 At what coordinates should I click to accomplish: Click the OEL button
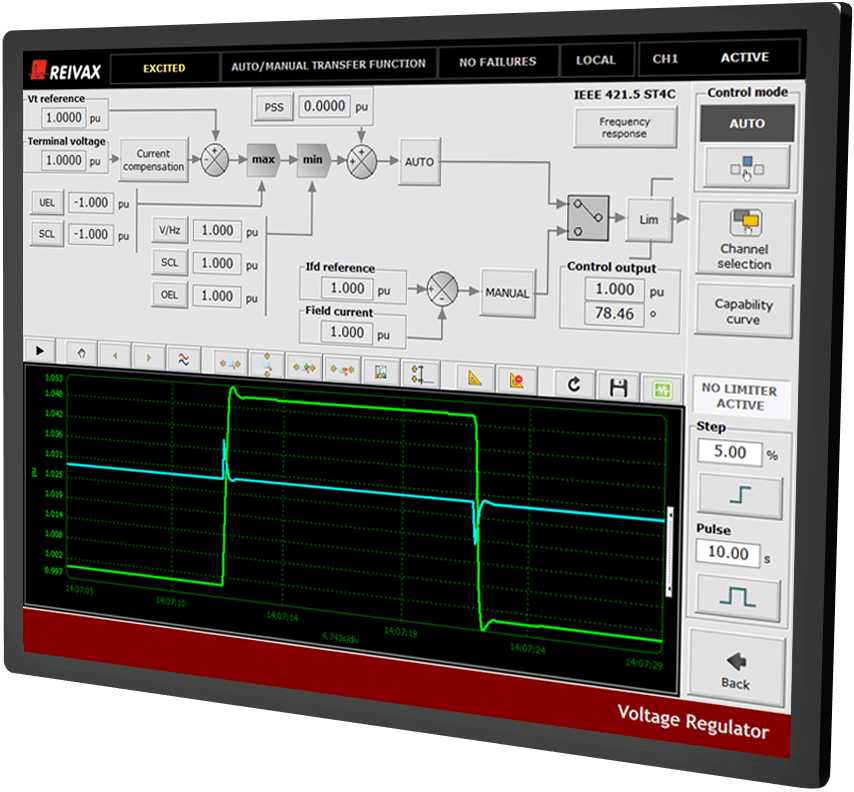(x=169, y=295)
